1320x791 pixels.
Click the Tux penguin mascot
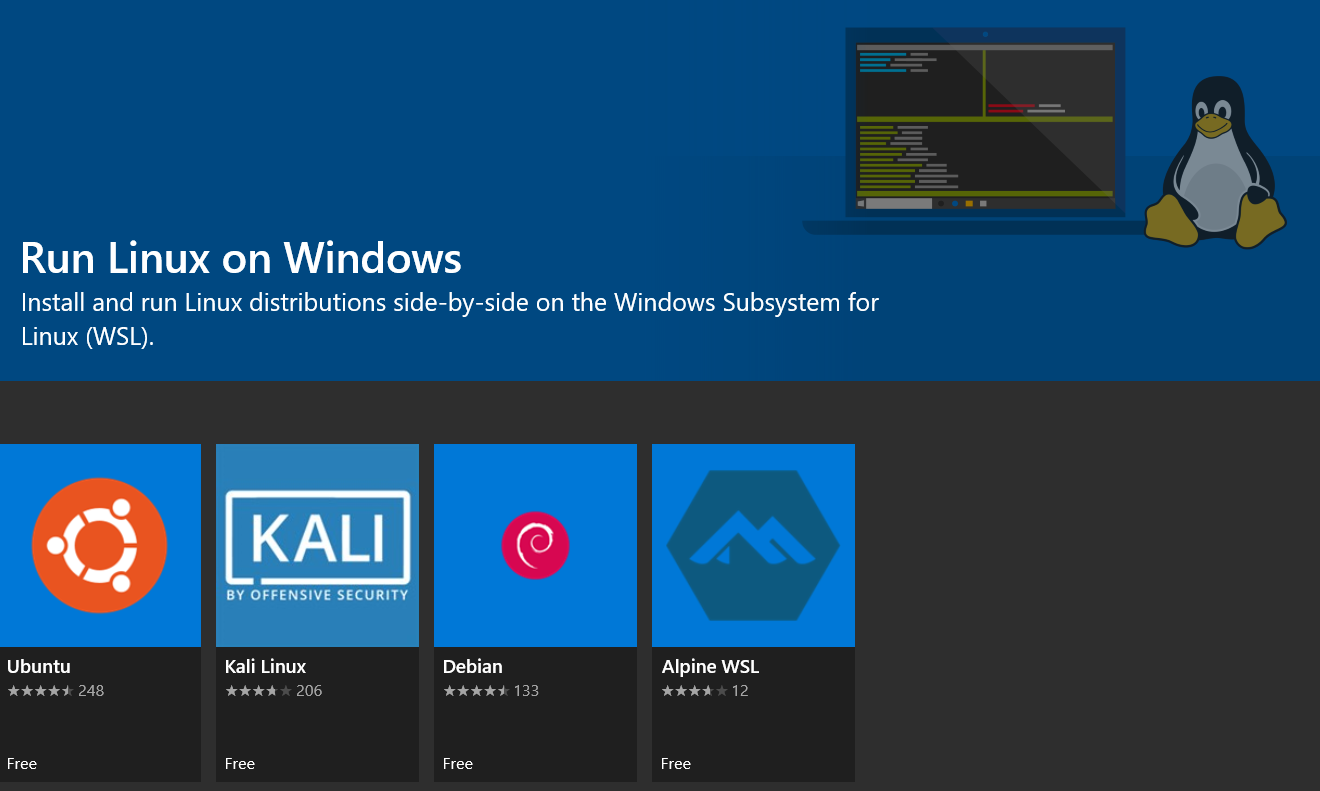(x=1214, y=165)
